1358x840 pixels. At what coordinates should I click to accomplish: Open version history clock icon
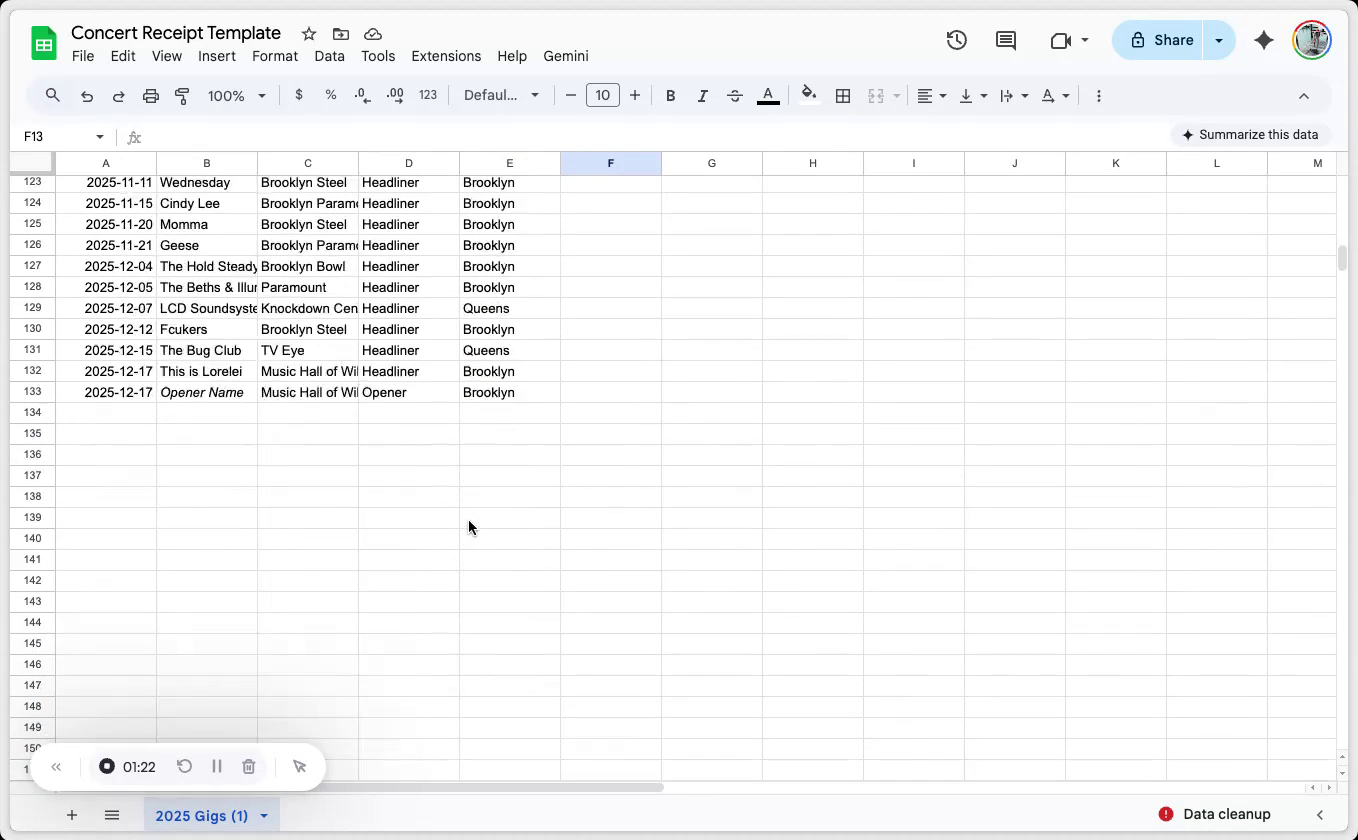[x=957, y=40]
